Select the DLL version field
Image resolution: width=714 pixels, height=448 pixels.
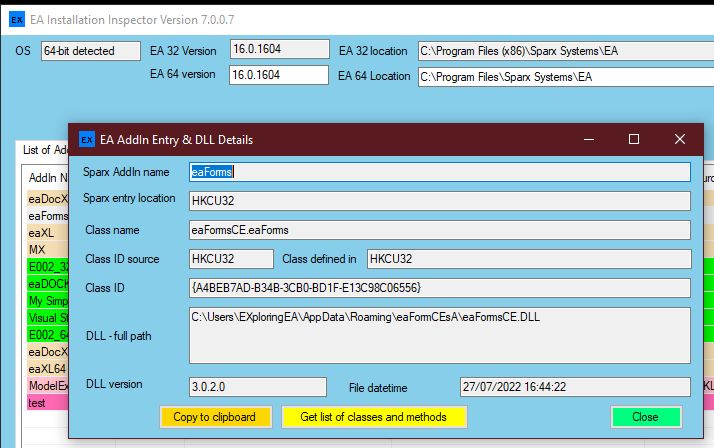(243, 386)
